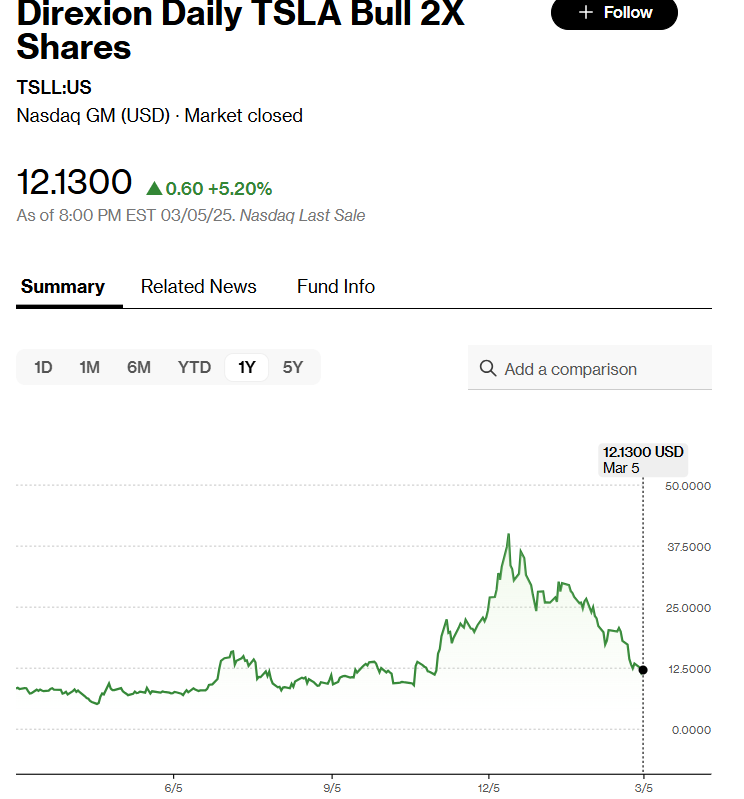Click the Add a comparison field
This screenshot has width=744, height=799.
[x=590, y=369]
